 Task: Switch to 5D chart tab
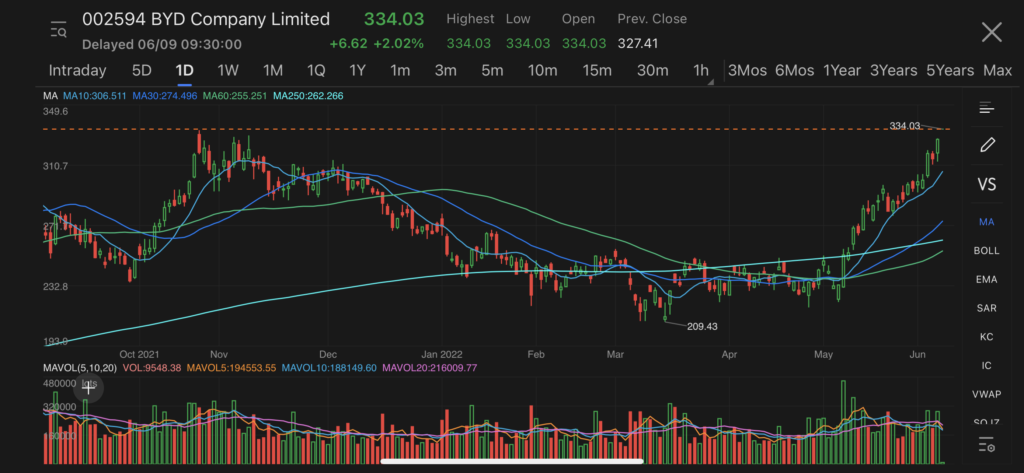(142, 71)
